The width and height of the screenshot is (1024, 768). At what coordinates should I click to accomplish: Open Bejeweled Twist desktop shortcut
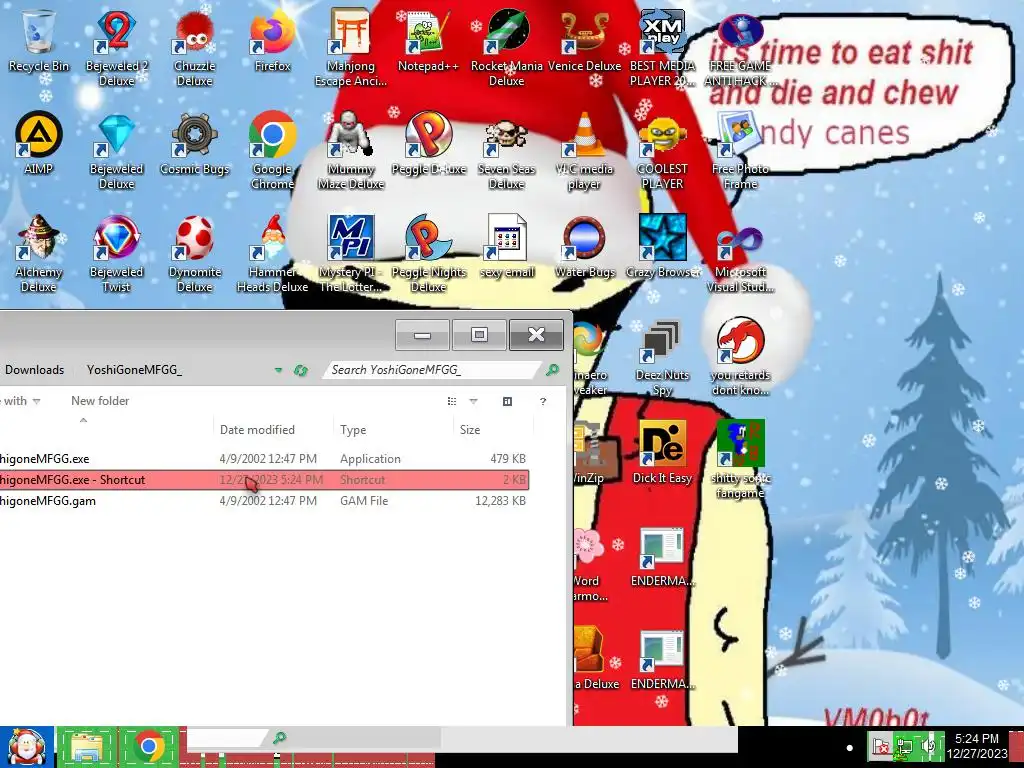(x=116, y=253)
